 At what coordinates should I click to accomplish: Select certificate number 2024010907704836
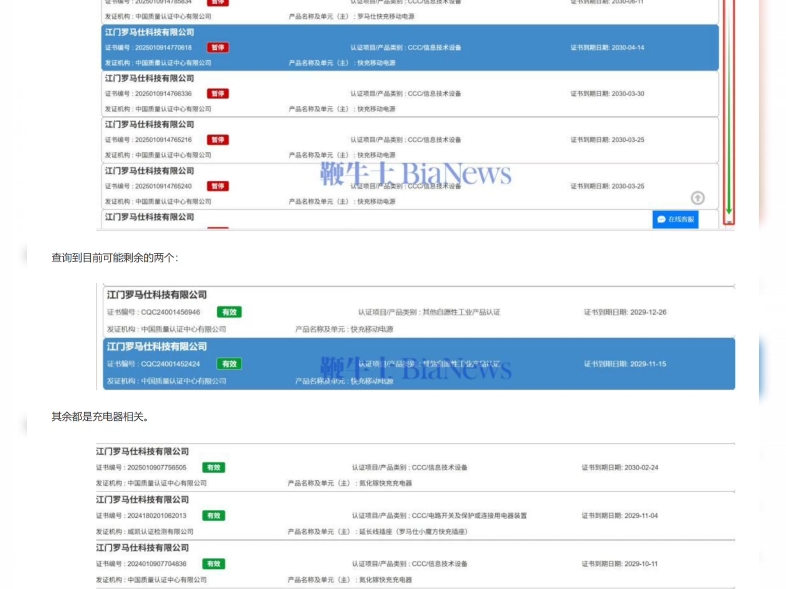156,563
